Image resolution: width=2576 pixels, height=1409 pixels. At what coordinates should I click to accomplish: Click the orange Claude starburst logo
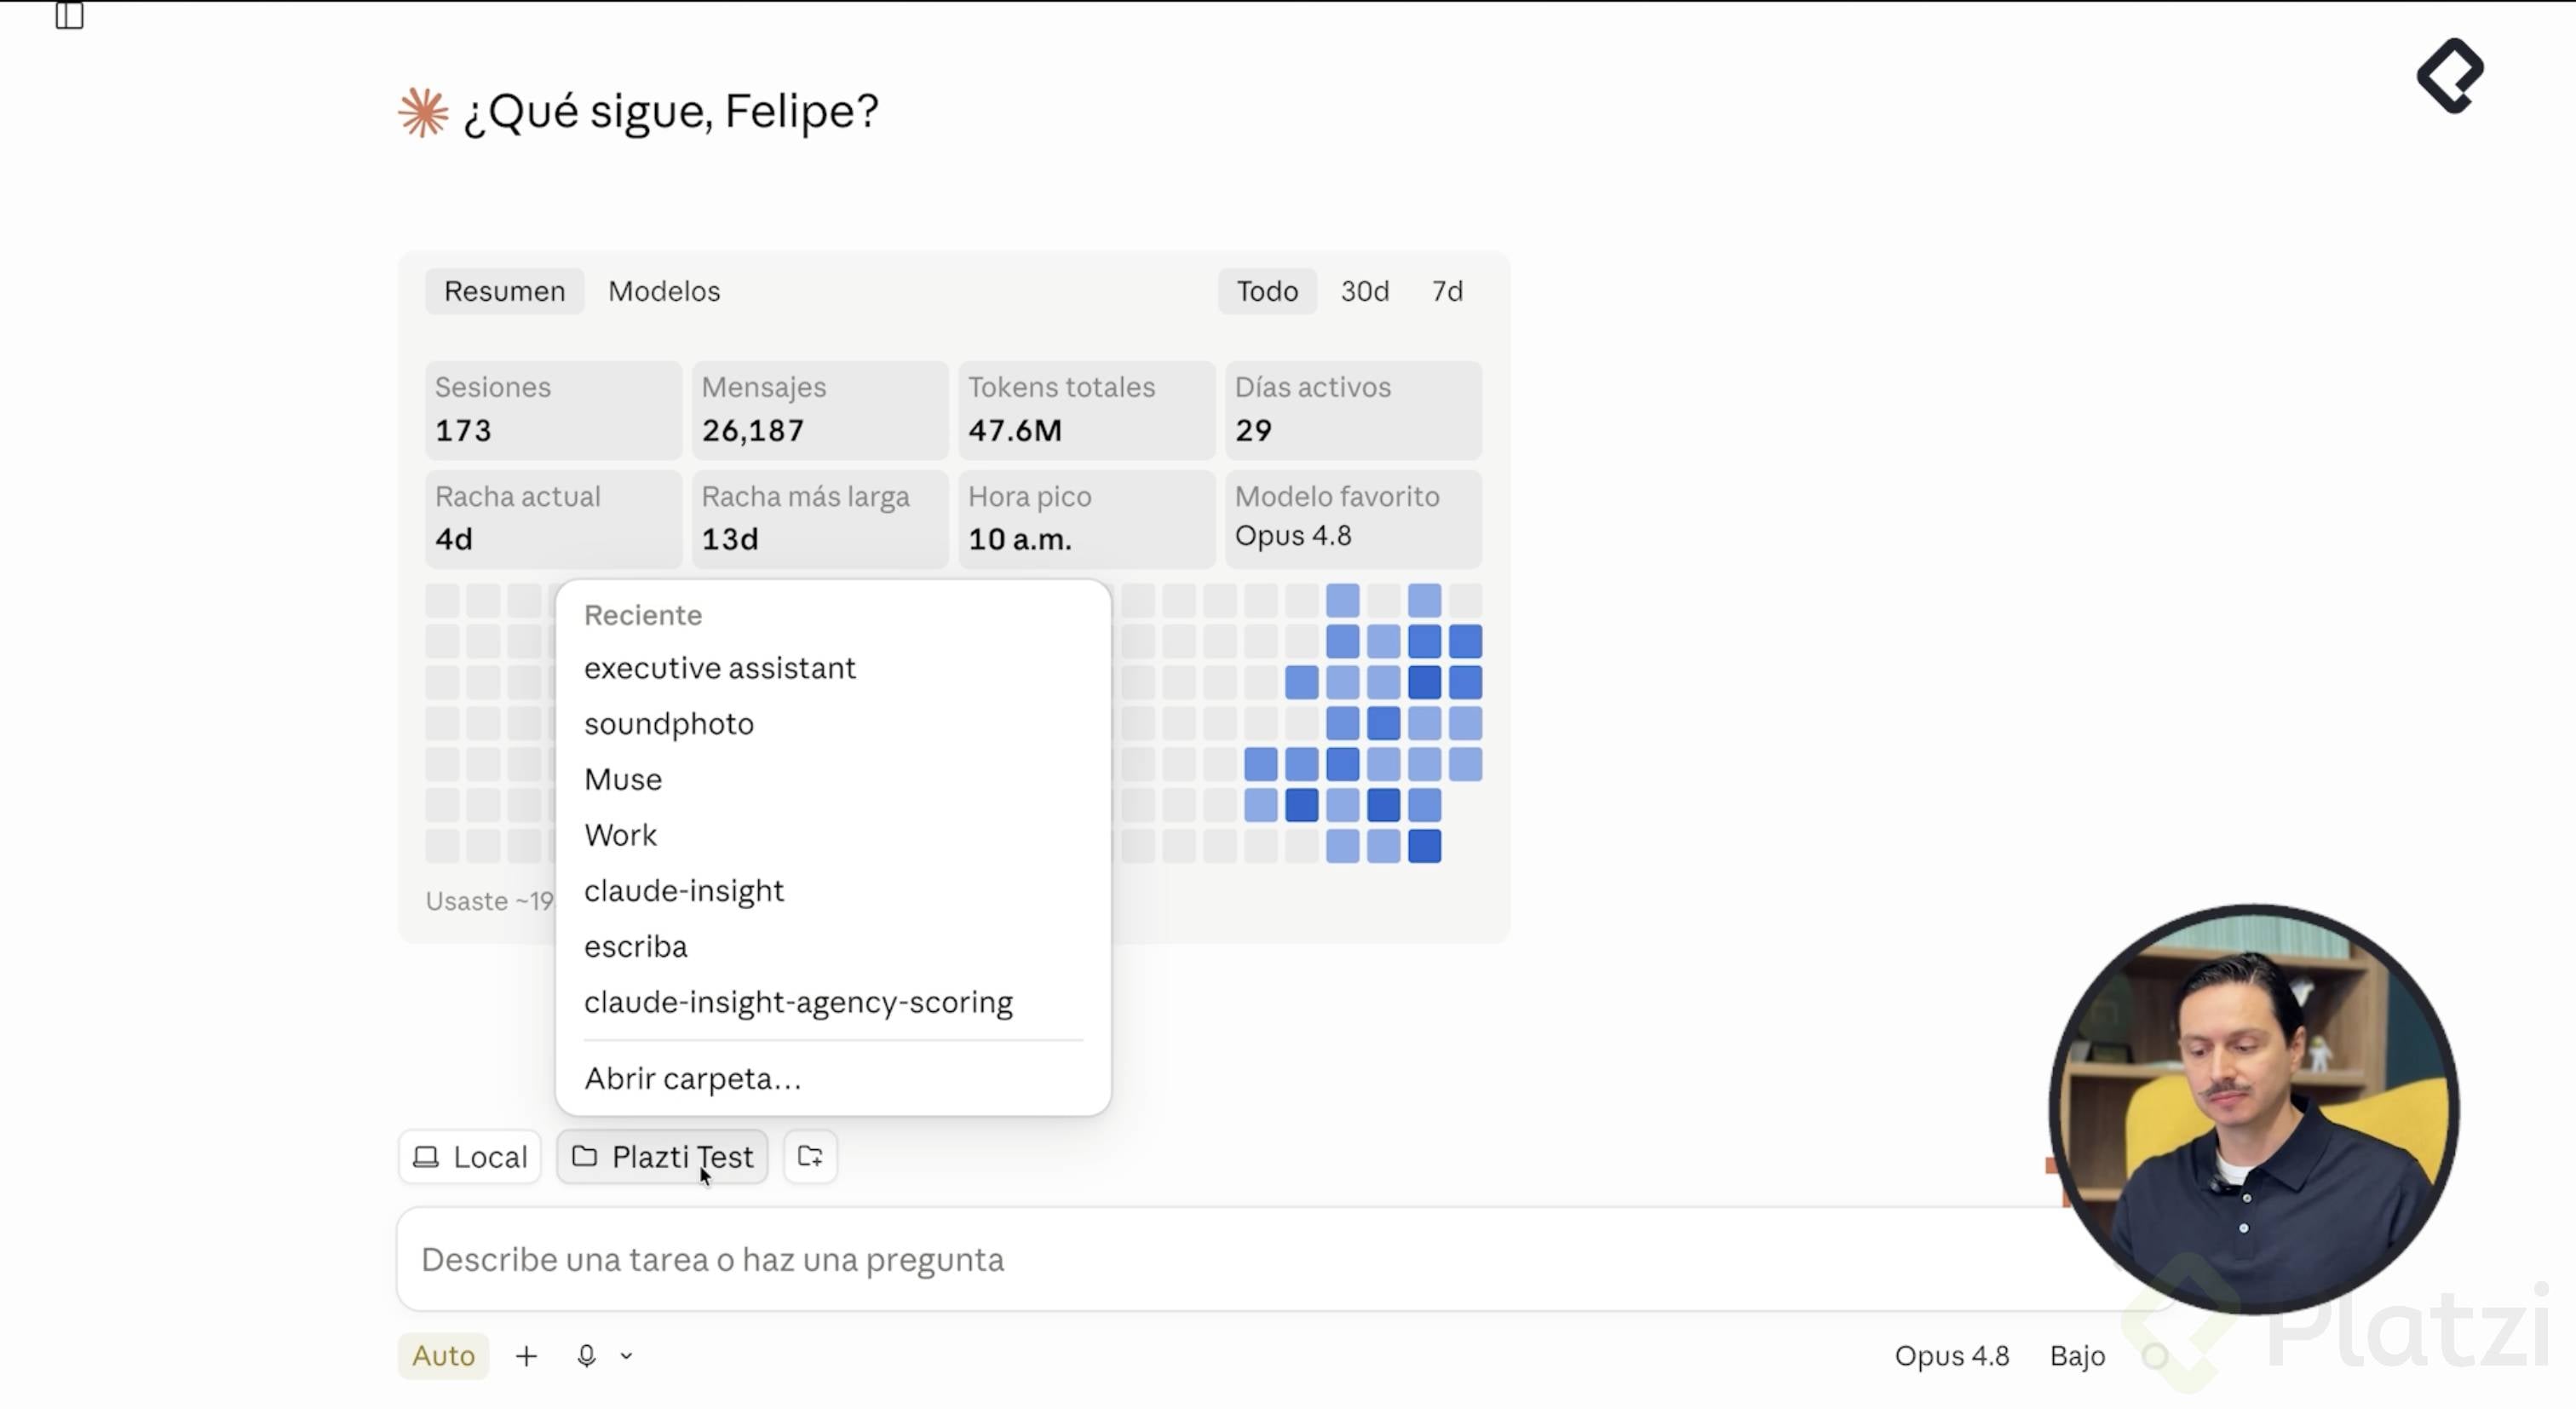tap(423, 112)
